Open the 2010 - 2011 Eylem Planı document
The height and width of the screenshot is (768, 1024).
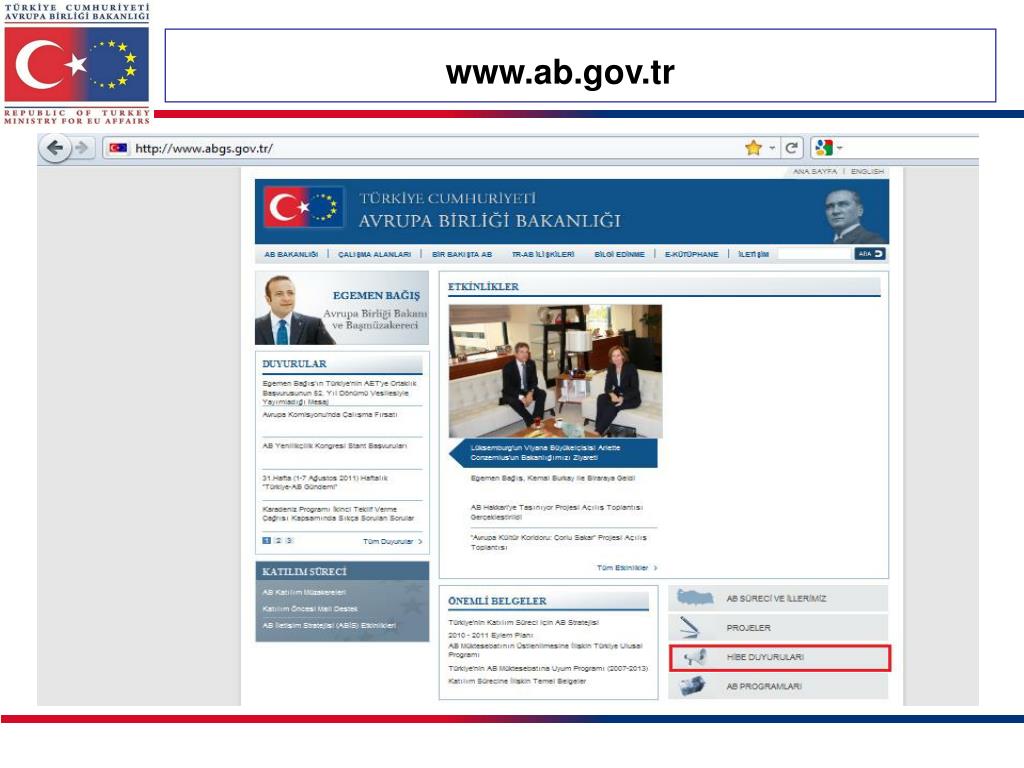490,635
